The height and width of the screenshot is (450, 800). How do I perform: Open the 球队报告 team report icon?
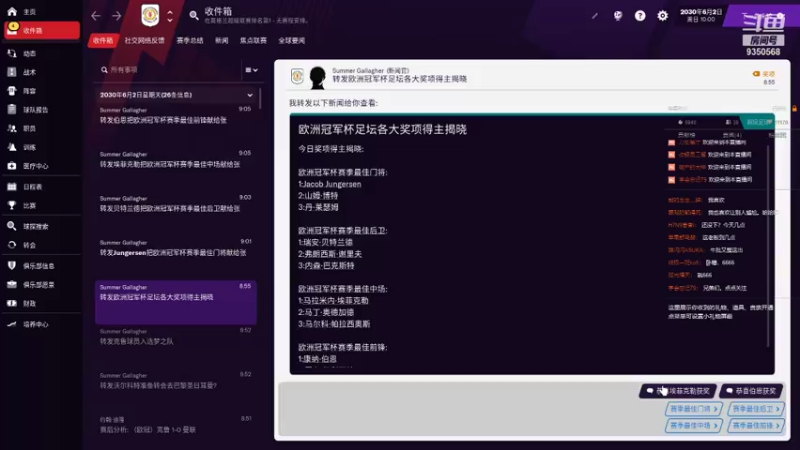[12, 109]
